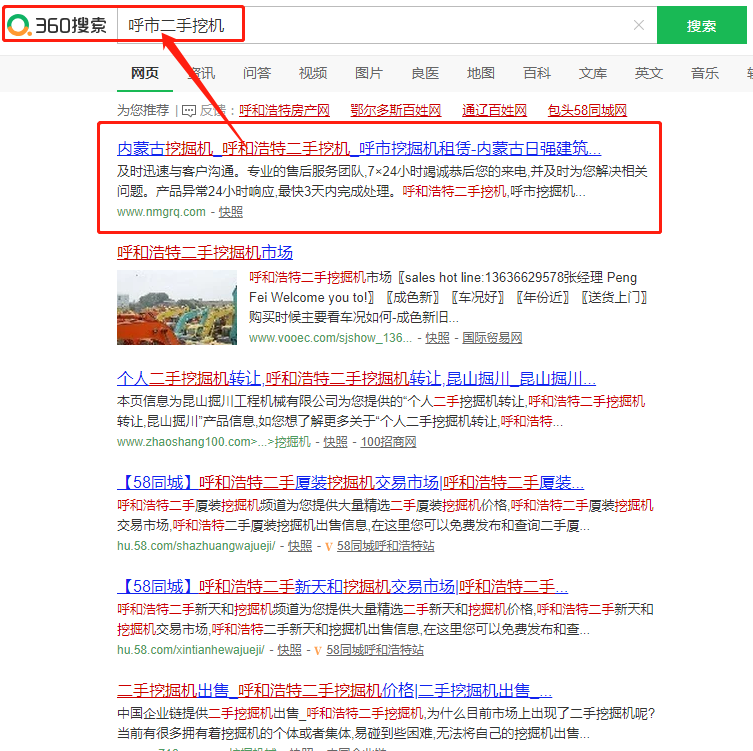This screenshot has height=751, width=753.
Task: Select the 百科 tab
Action: (x=537, y=73)
